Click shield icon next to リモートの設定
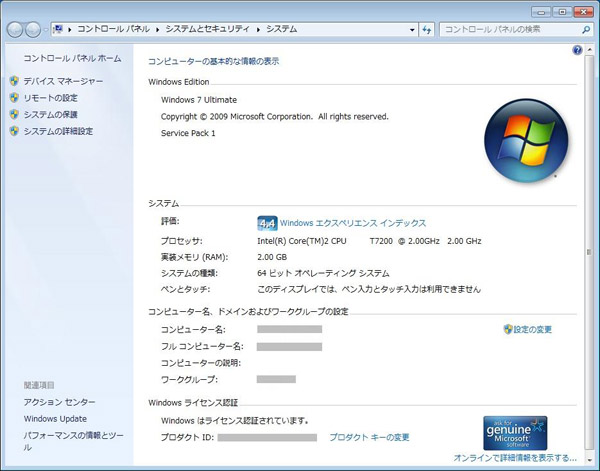 point(14,98)
